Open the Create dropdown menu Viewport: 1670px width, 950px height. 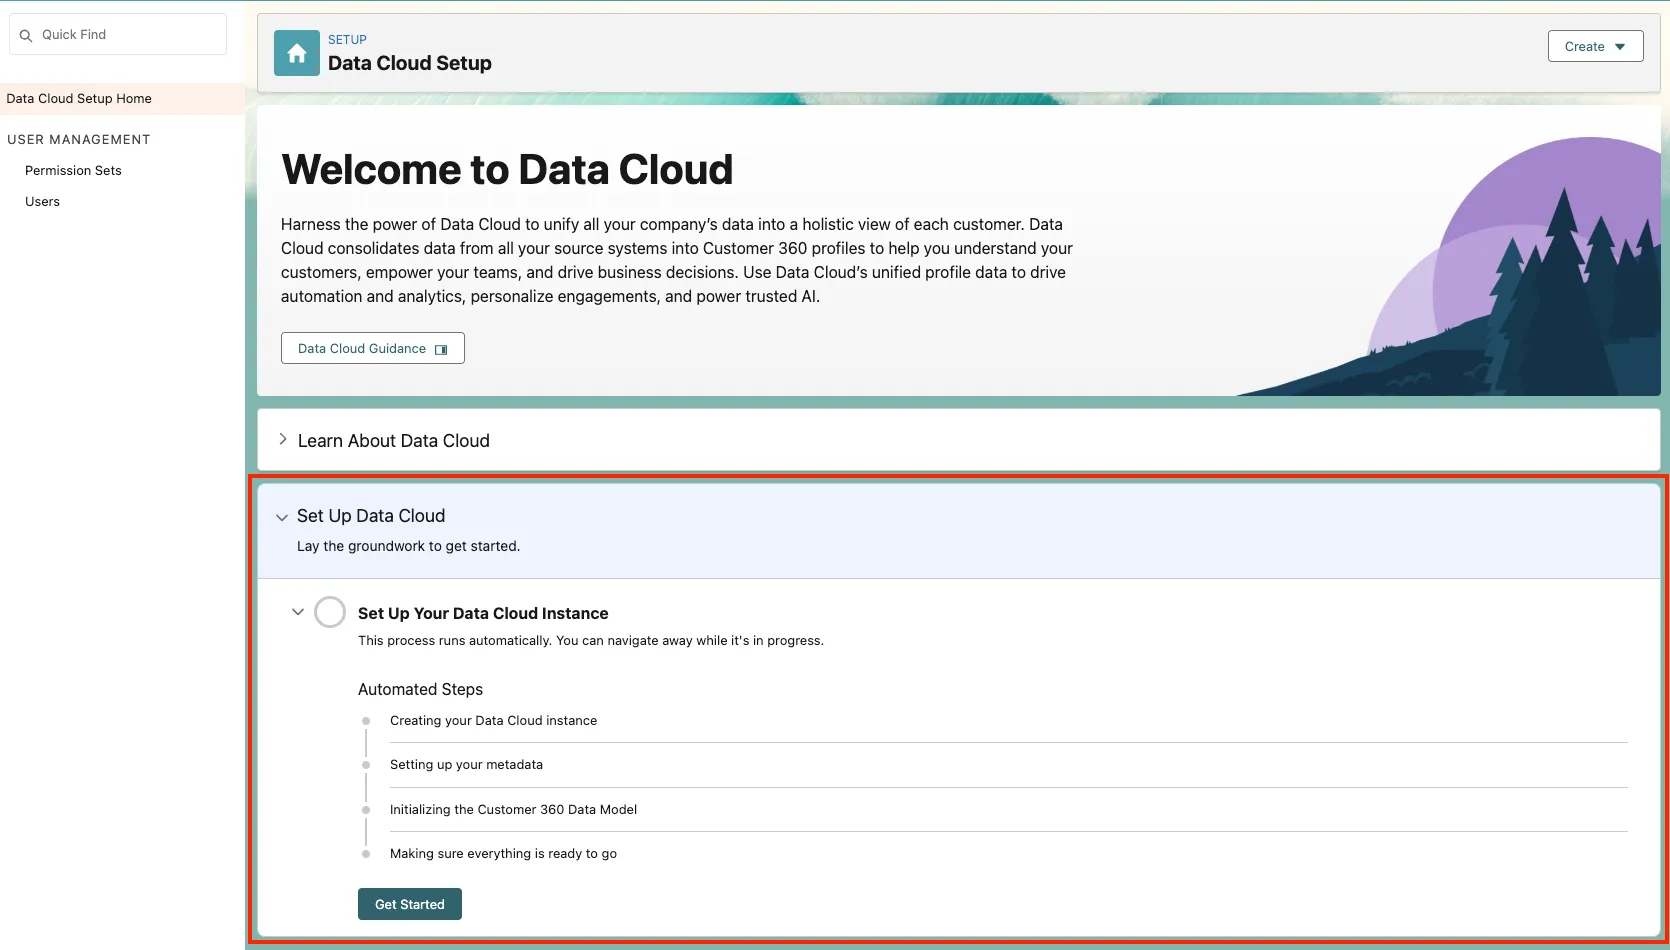click(1595, 47)
